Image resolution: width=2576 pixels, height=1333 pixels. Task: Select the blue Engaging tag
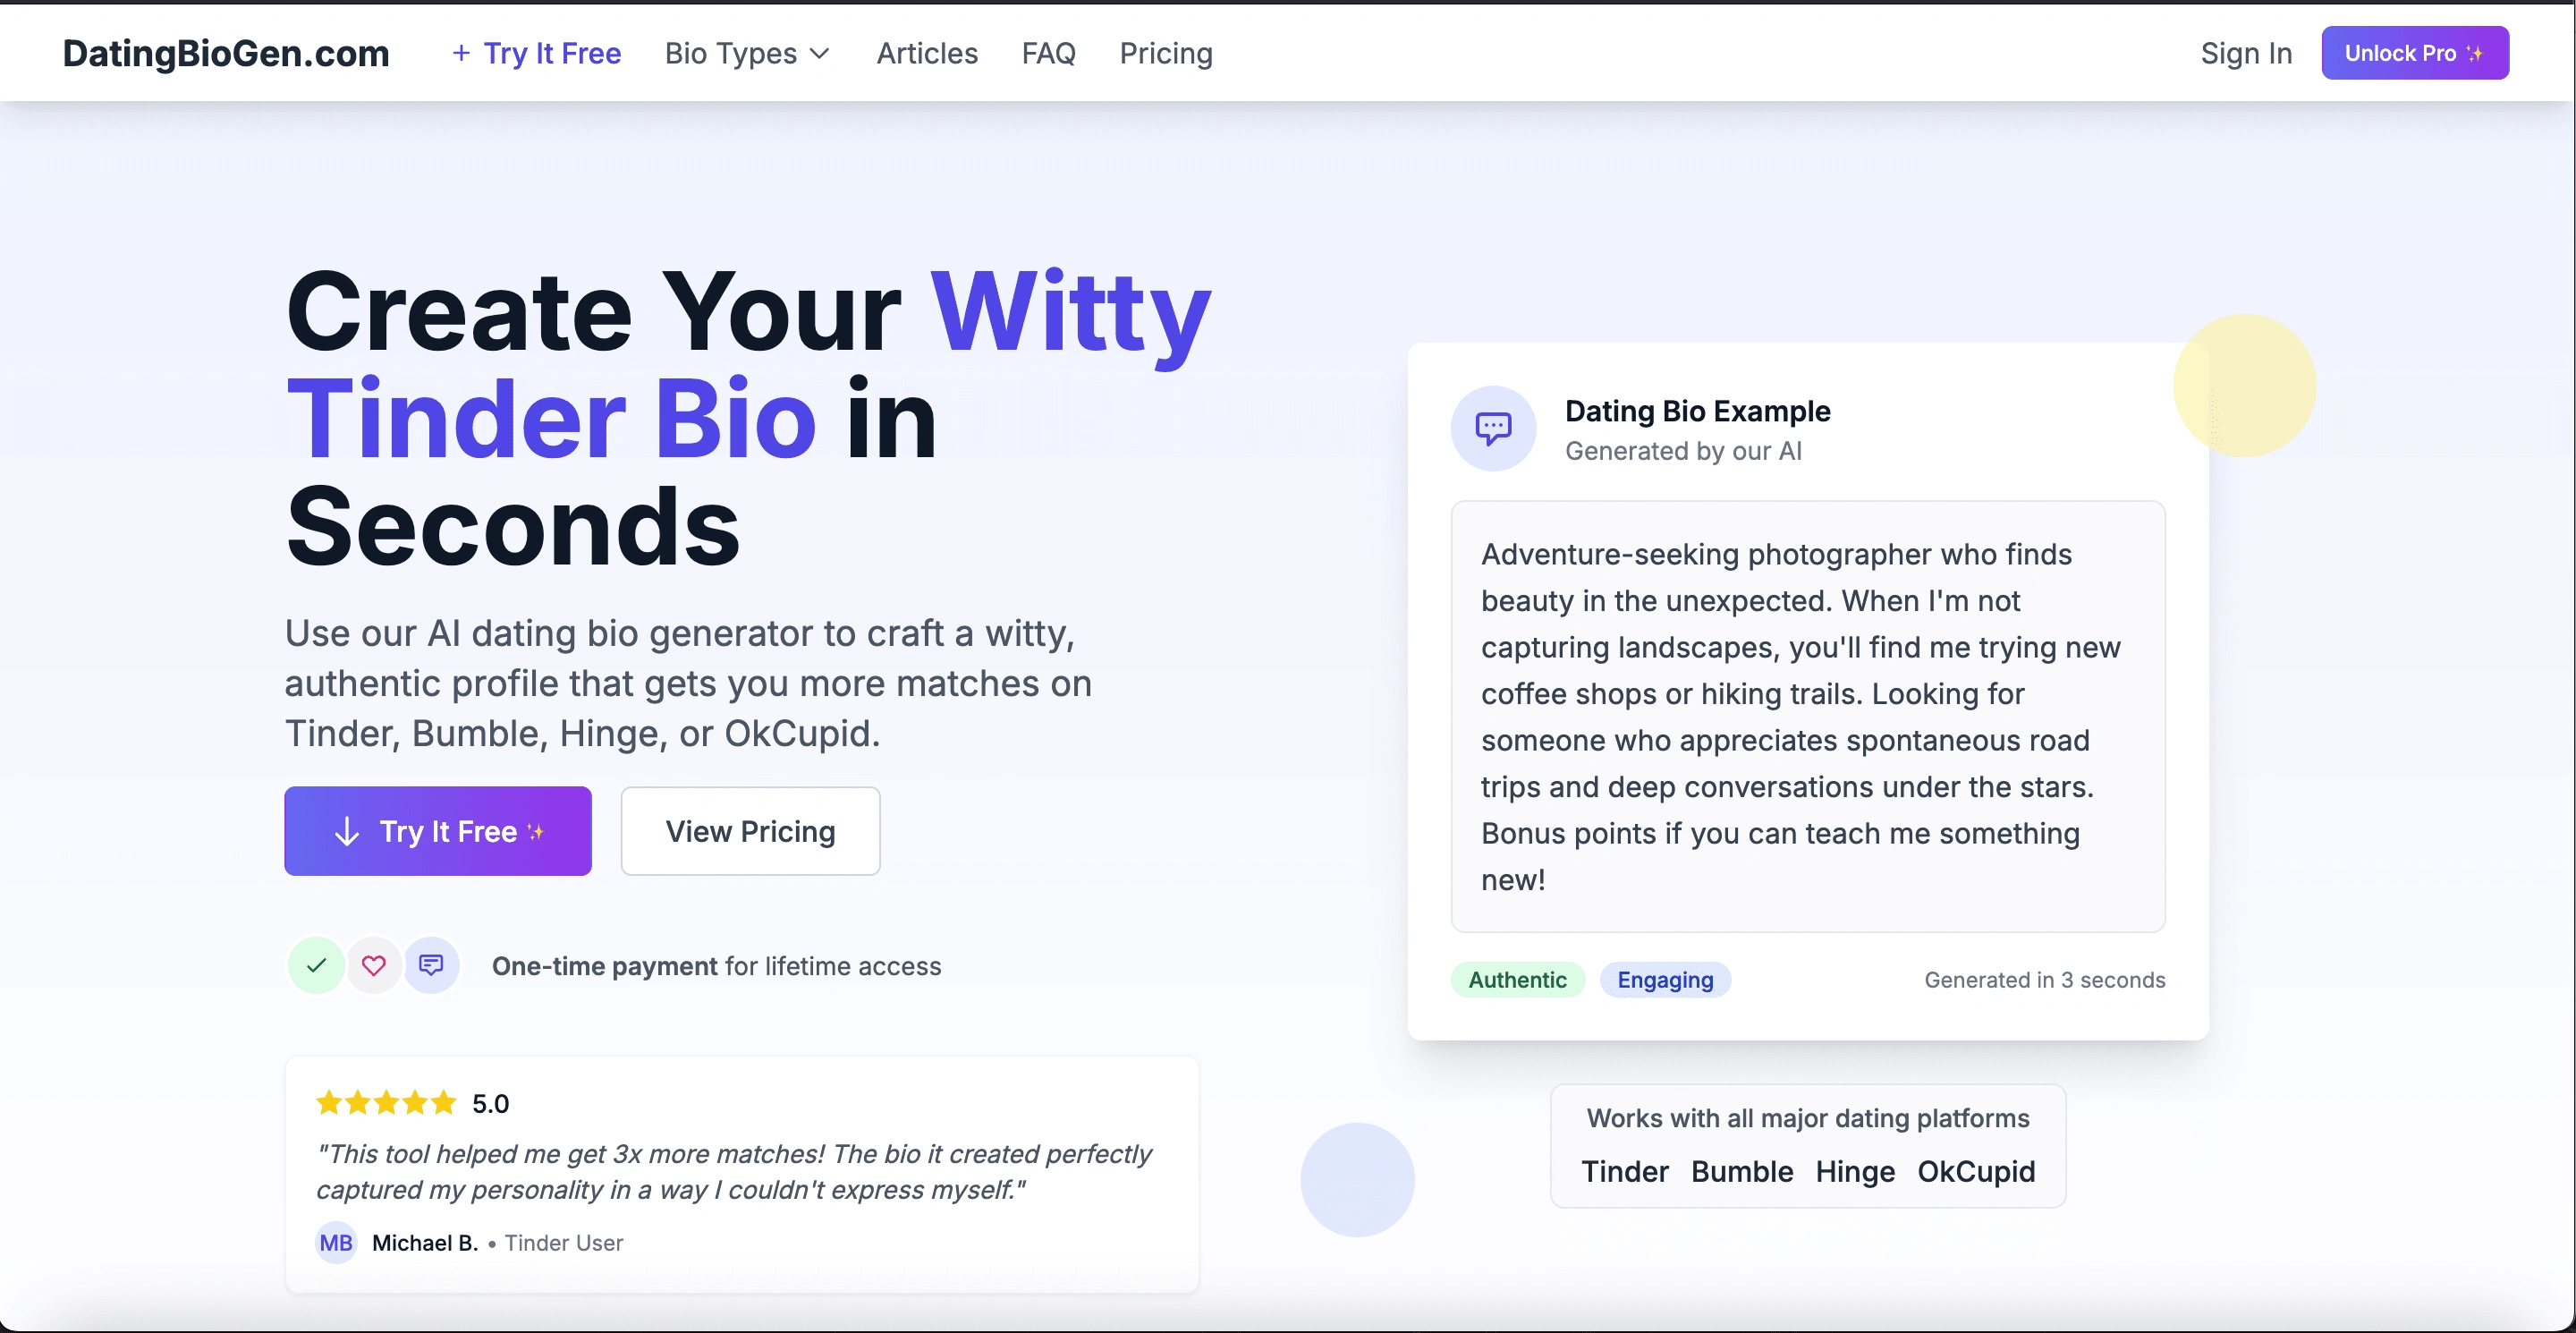[x=1665, y=980]
